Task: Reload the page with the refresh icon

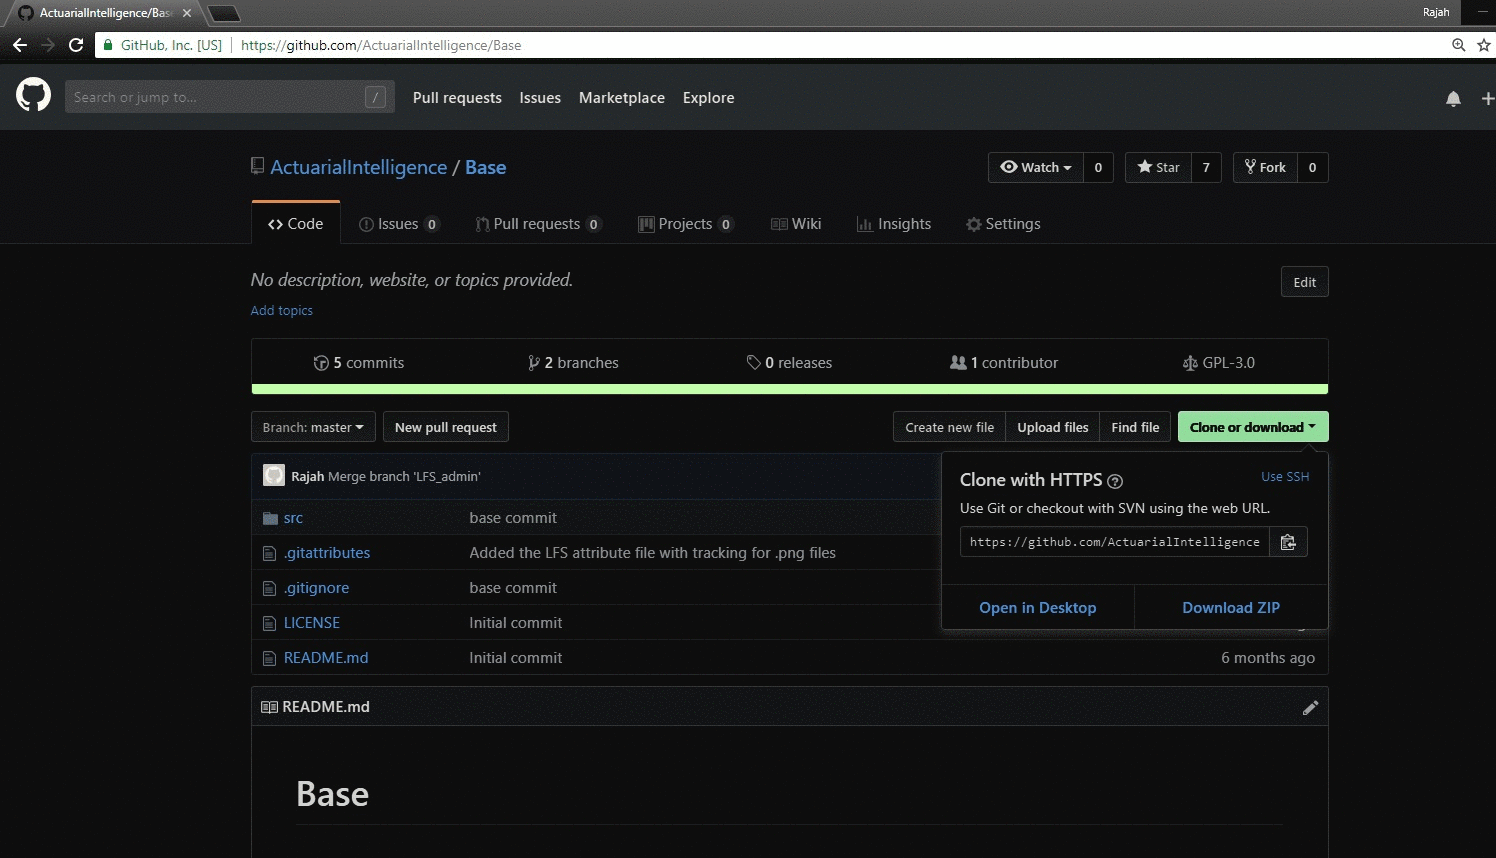Action: (x=76, y=45)
